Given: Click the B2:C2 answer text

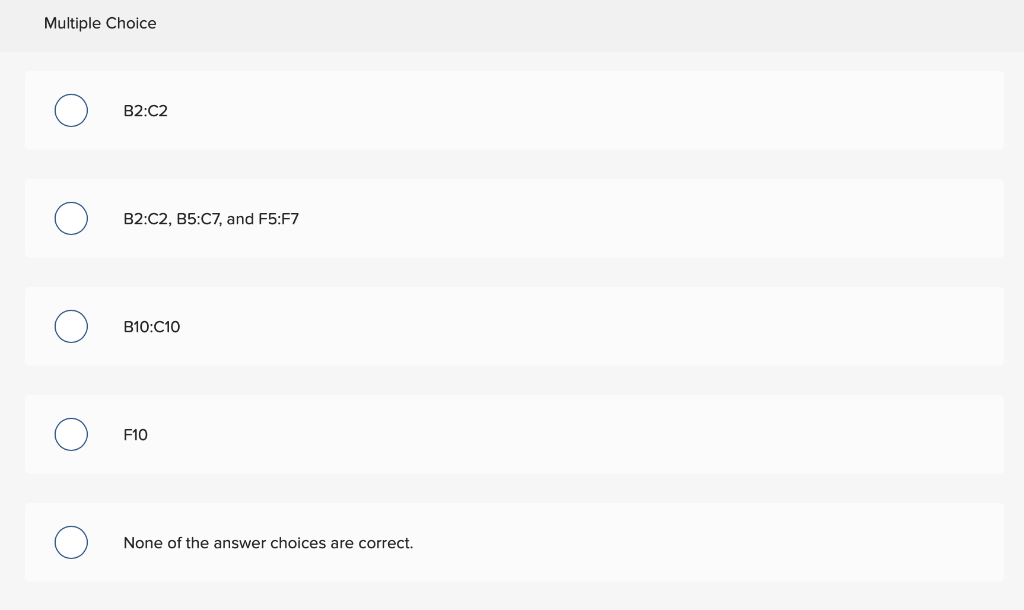Looking at the screenshot, I should click(x=146, y=111).
